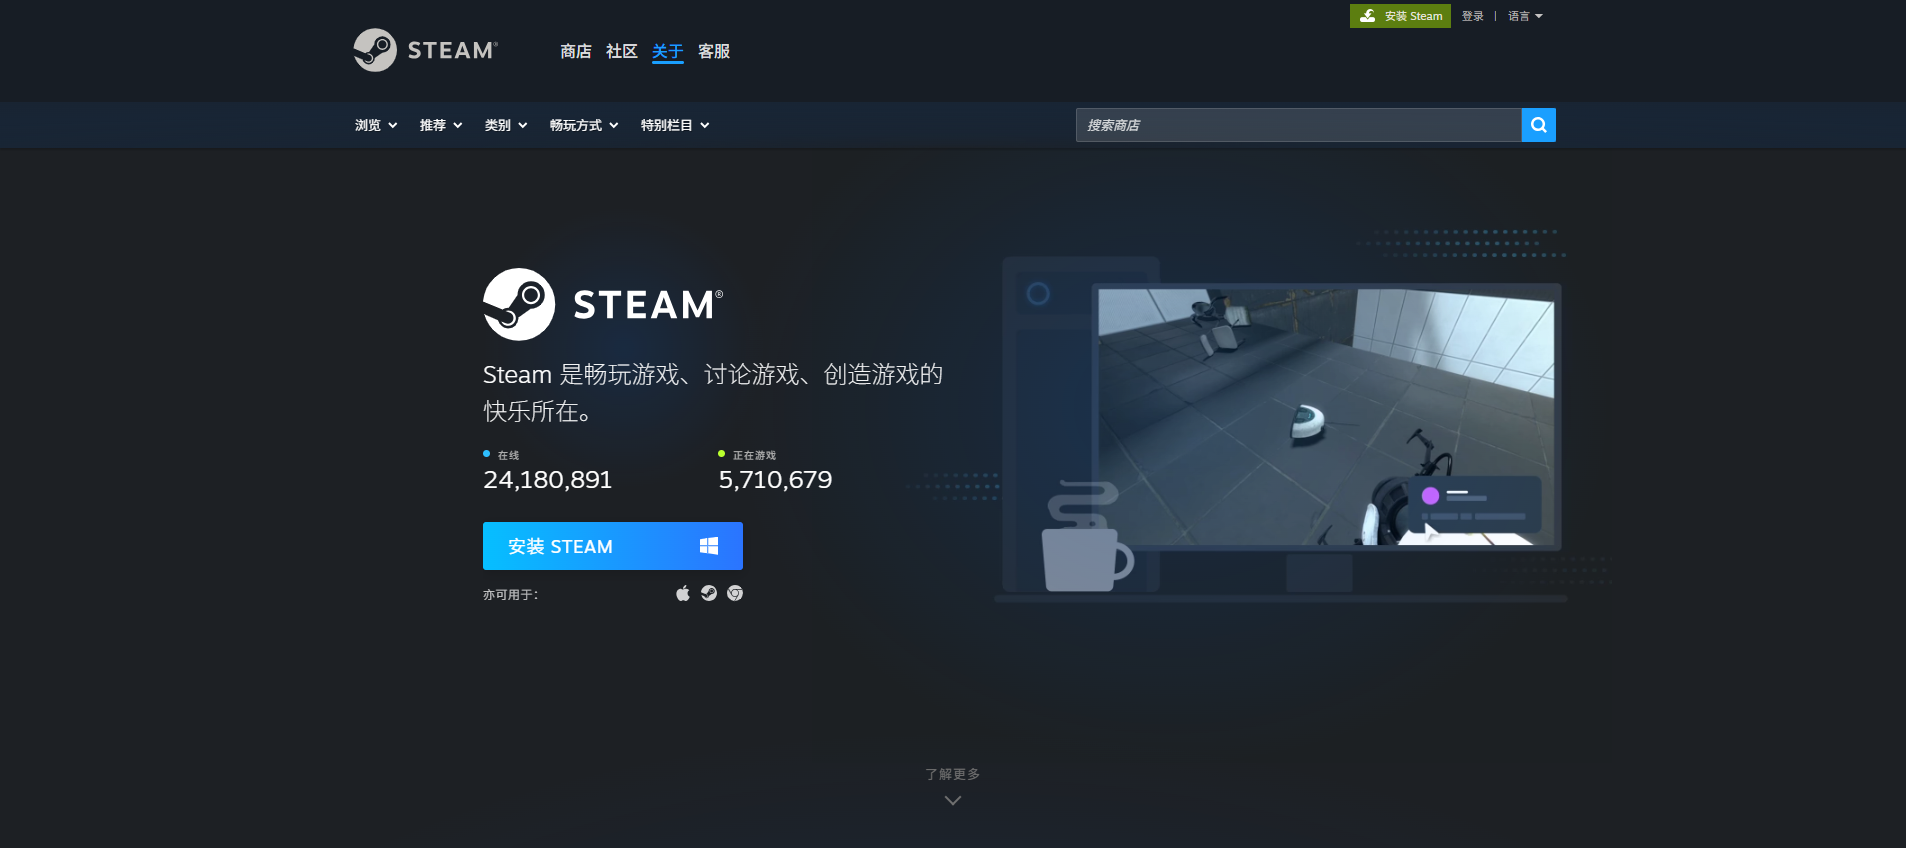
Task: Click the green 安装 Steam button
Action: click(1400, 16)
